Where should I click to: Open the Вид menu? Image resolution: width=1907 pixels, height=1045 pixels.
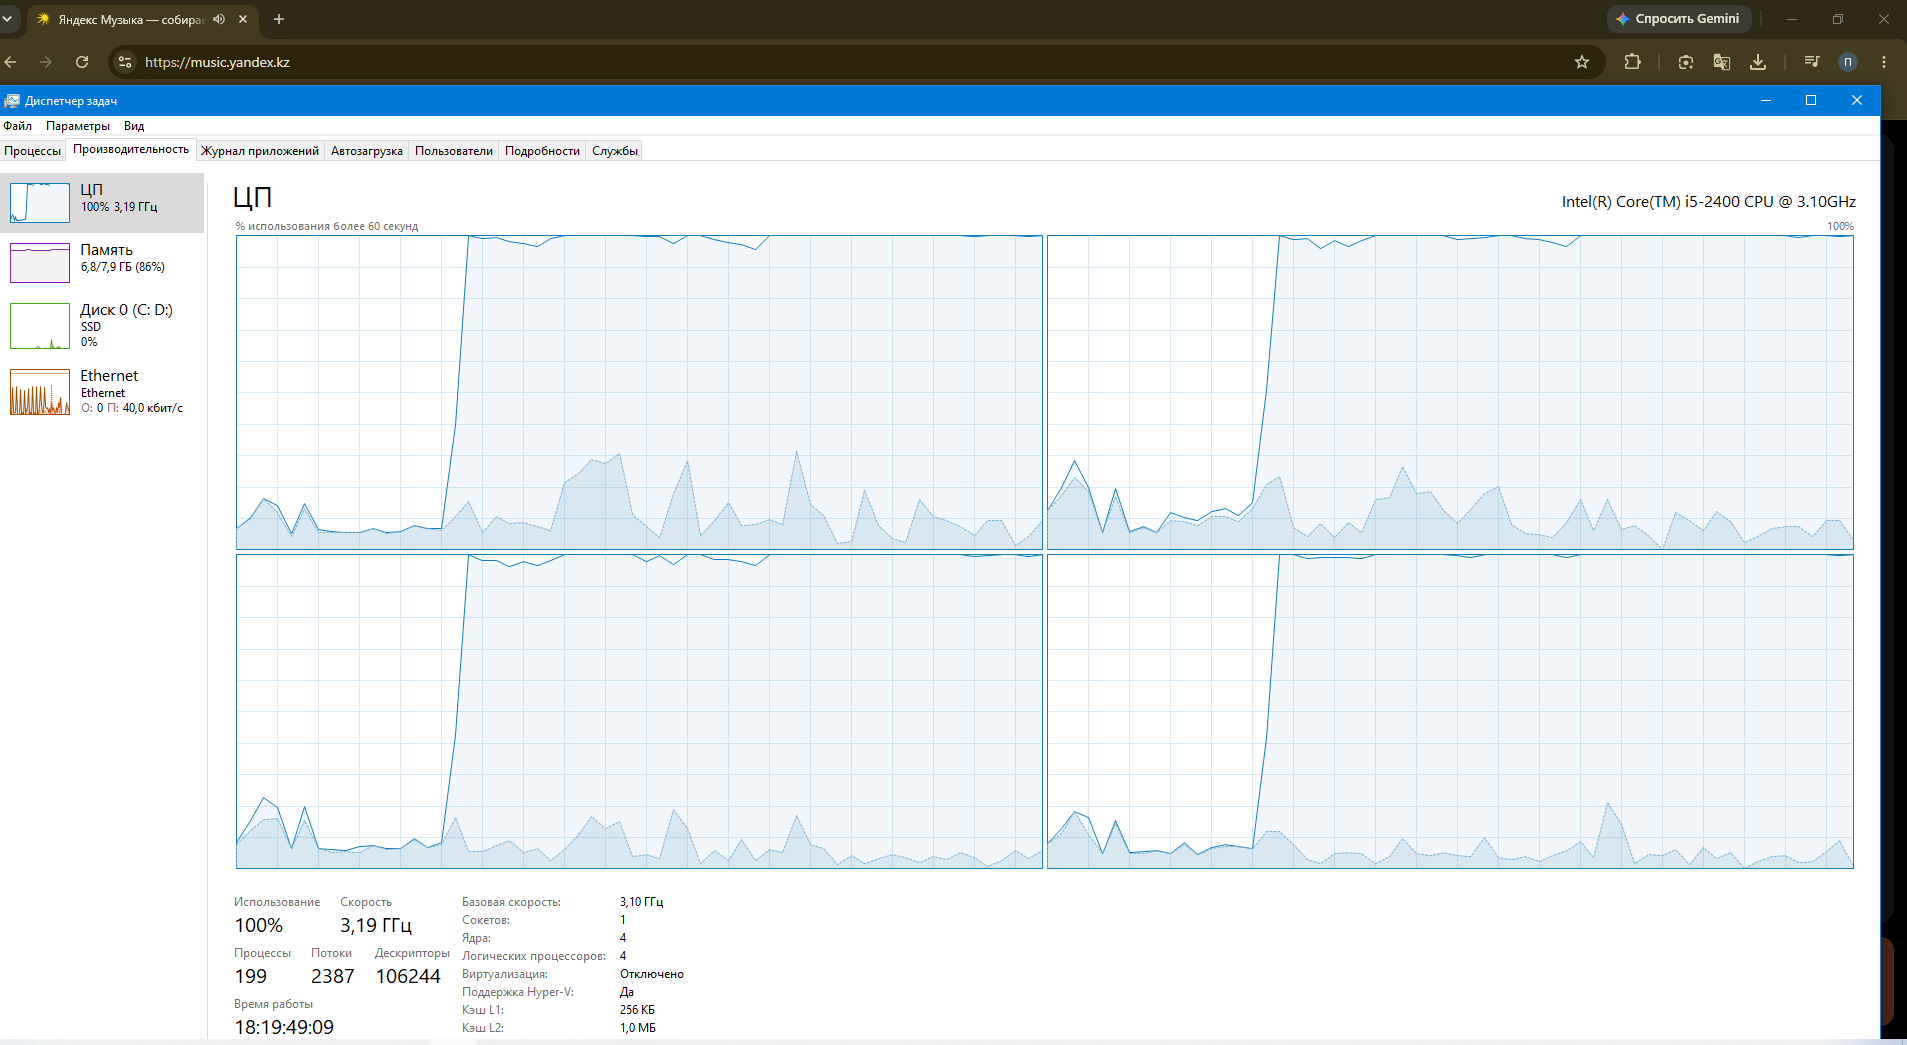click(134, 126)
